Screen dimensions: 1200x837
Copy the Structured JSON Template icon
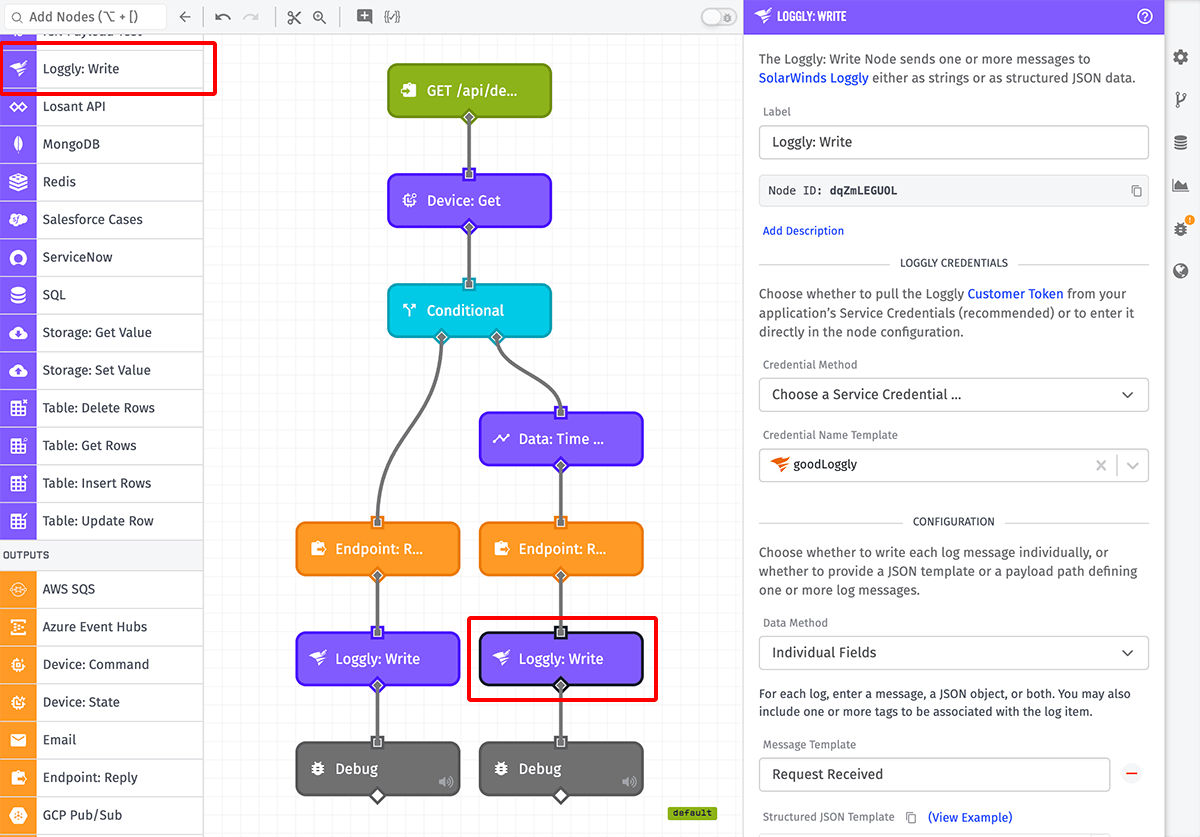click(911, 817)
